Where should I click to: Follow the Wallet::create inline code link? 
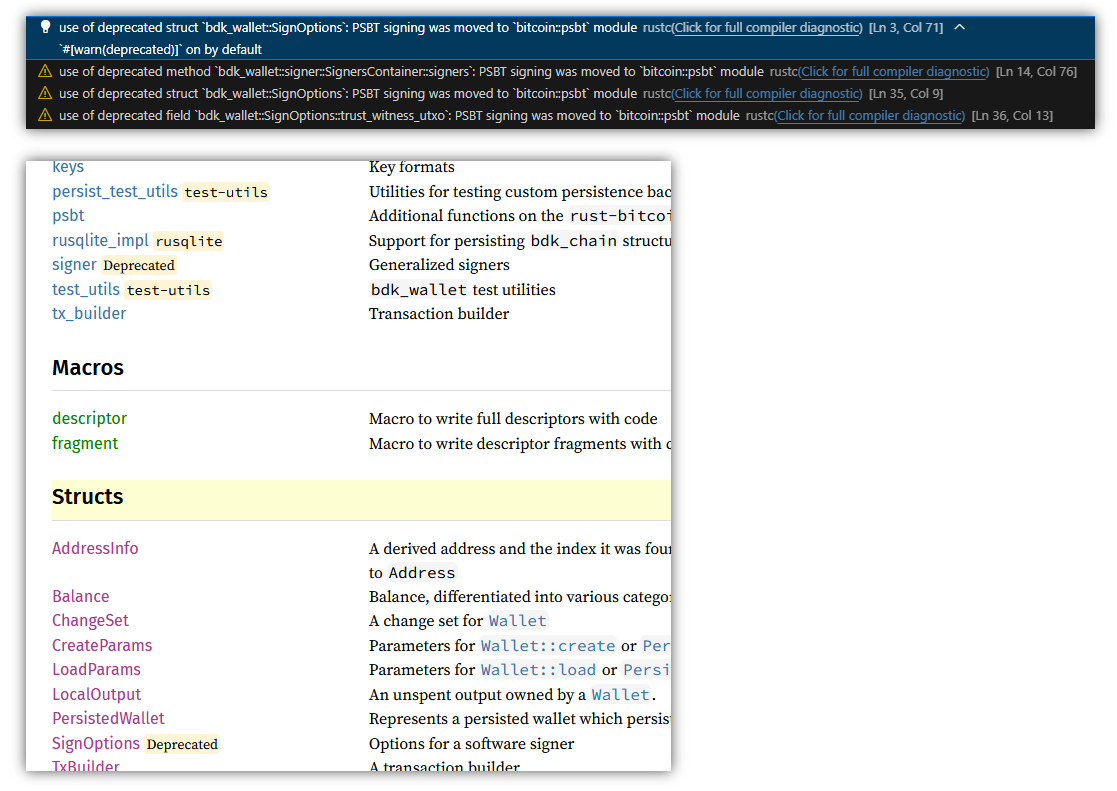click(x=547, y=646)
